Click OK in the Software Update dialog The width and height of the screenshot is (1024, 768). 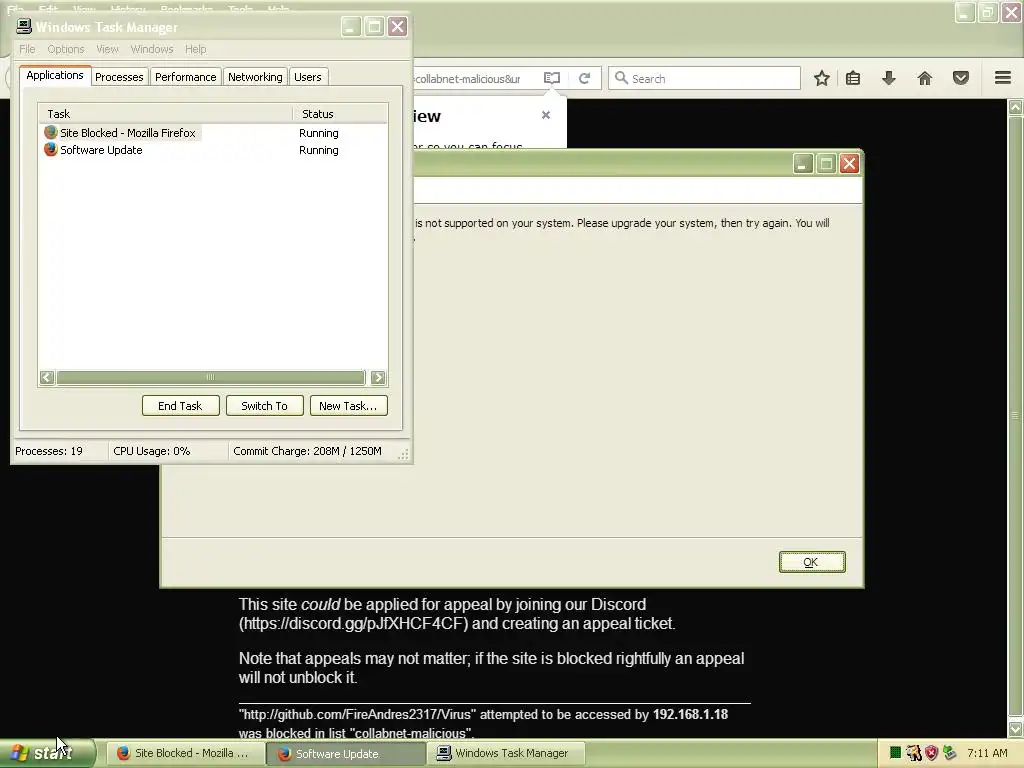point(812,562)
